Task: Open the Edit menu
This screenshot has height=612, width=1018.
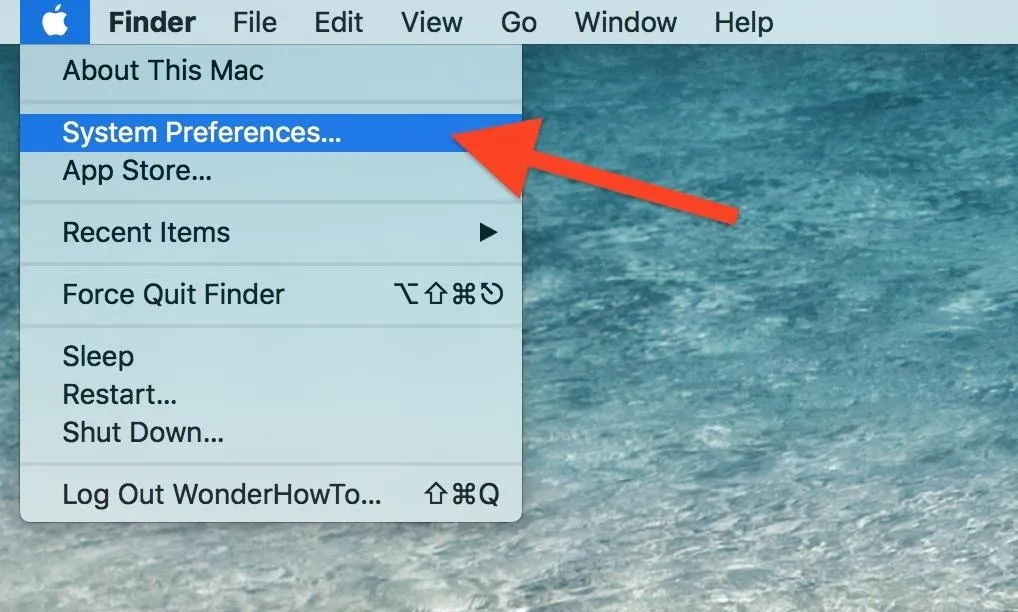Action: click(338, 23)
